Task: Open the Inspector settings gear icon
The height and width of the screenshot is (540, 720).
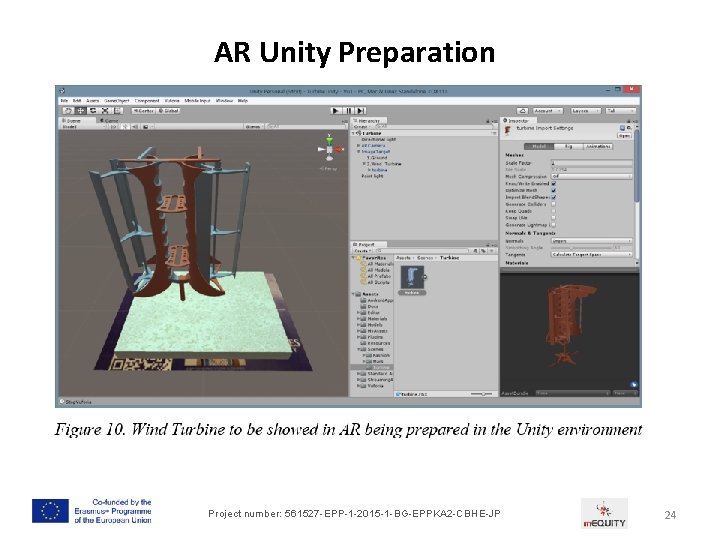Action: pyautogui.click(x=629, y=128)
